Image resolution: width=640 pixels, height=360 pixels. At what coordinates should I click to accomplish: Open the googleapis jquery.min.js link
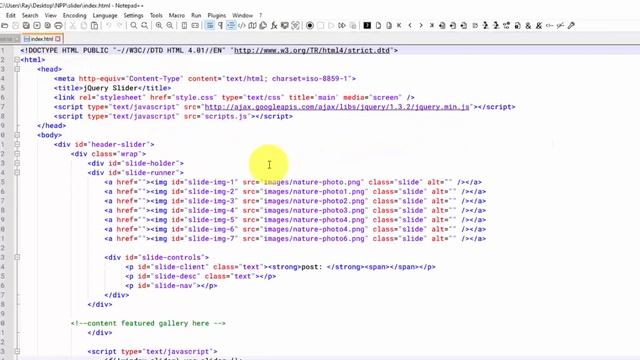(x=337, y=107)
